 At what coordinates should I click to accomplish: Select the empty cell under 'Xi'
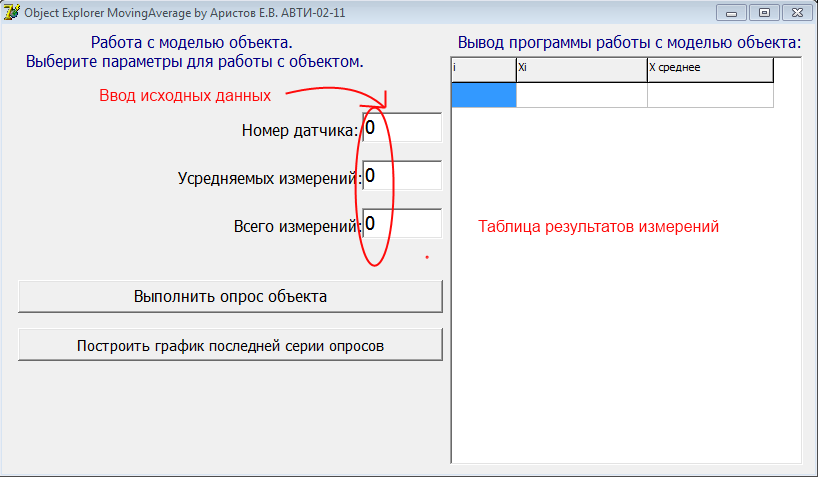582,95
